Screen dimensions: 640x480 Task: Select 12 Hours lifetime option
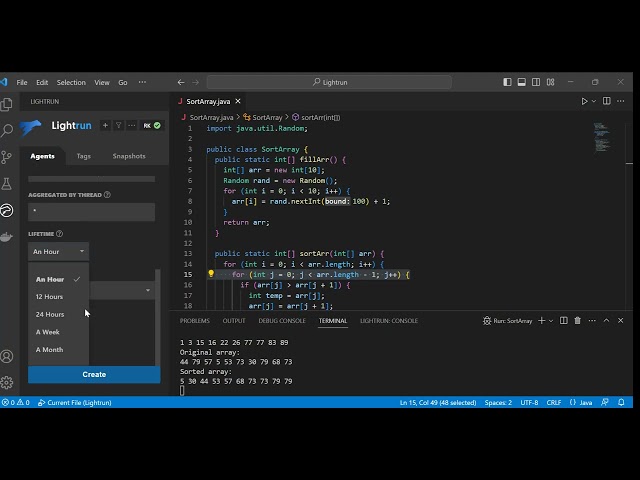[58, 297]
